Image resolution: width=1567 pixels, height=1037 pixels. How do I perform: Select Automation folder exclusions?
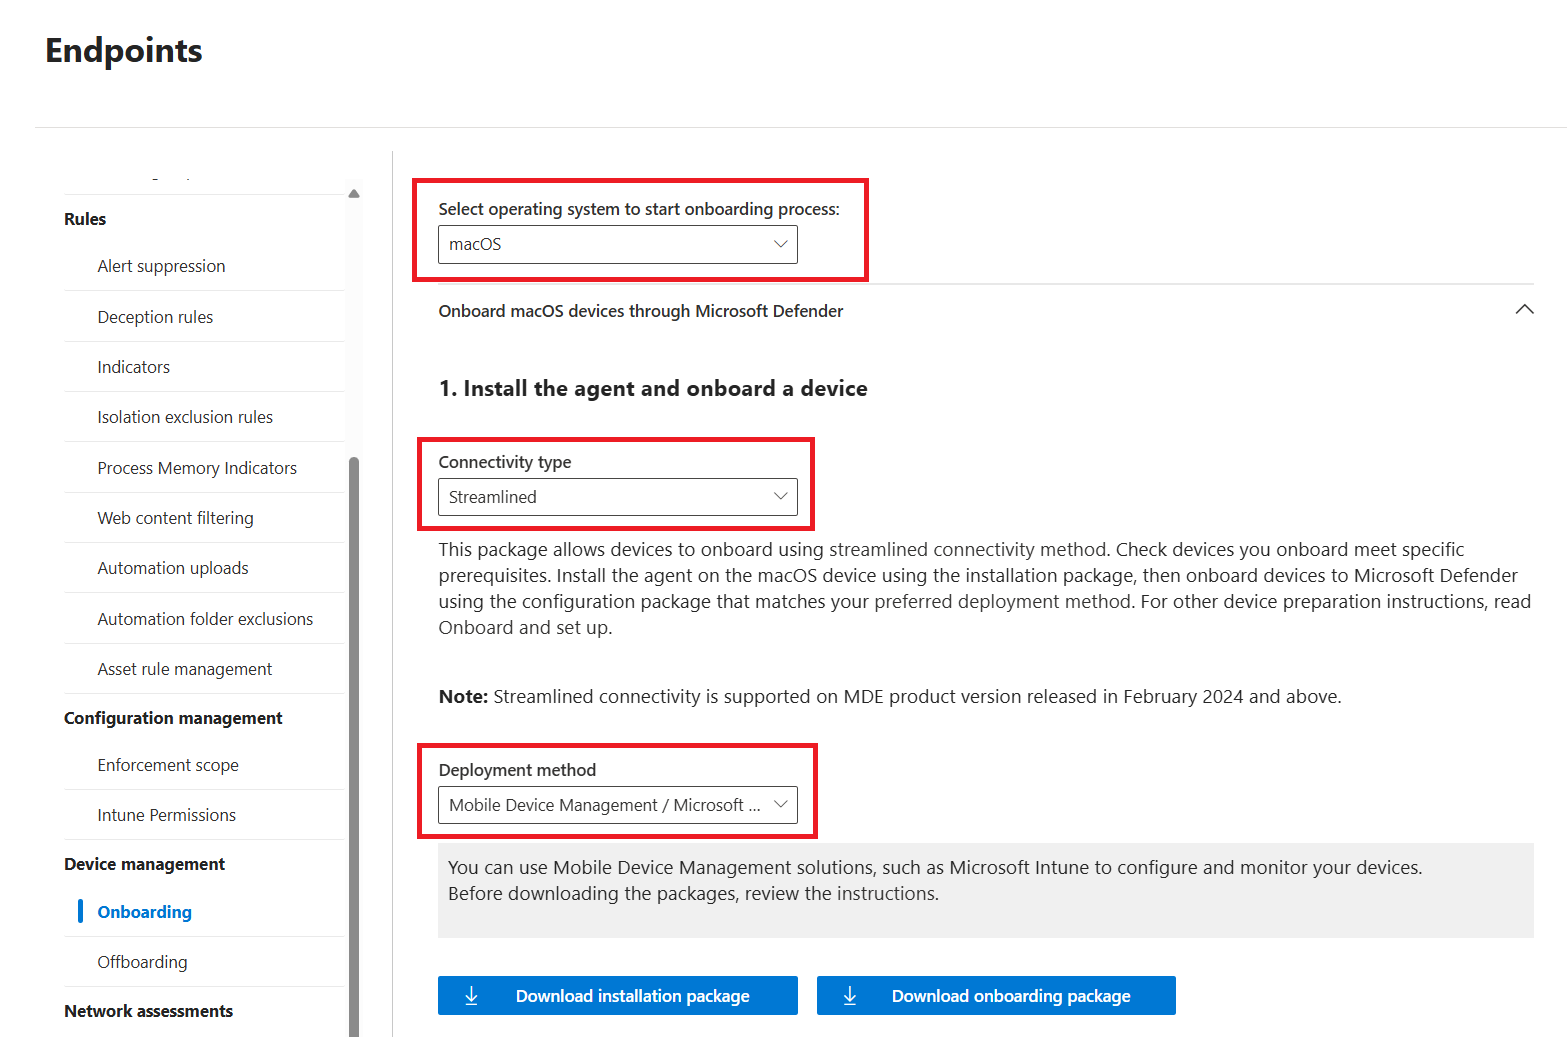click(x=204, y=618)
